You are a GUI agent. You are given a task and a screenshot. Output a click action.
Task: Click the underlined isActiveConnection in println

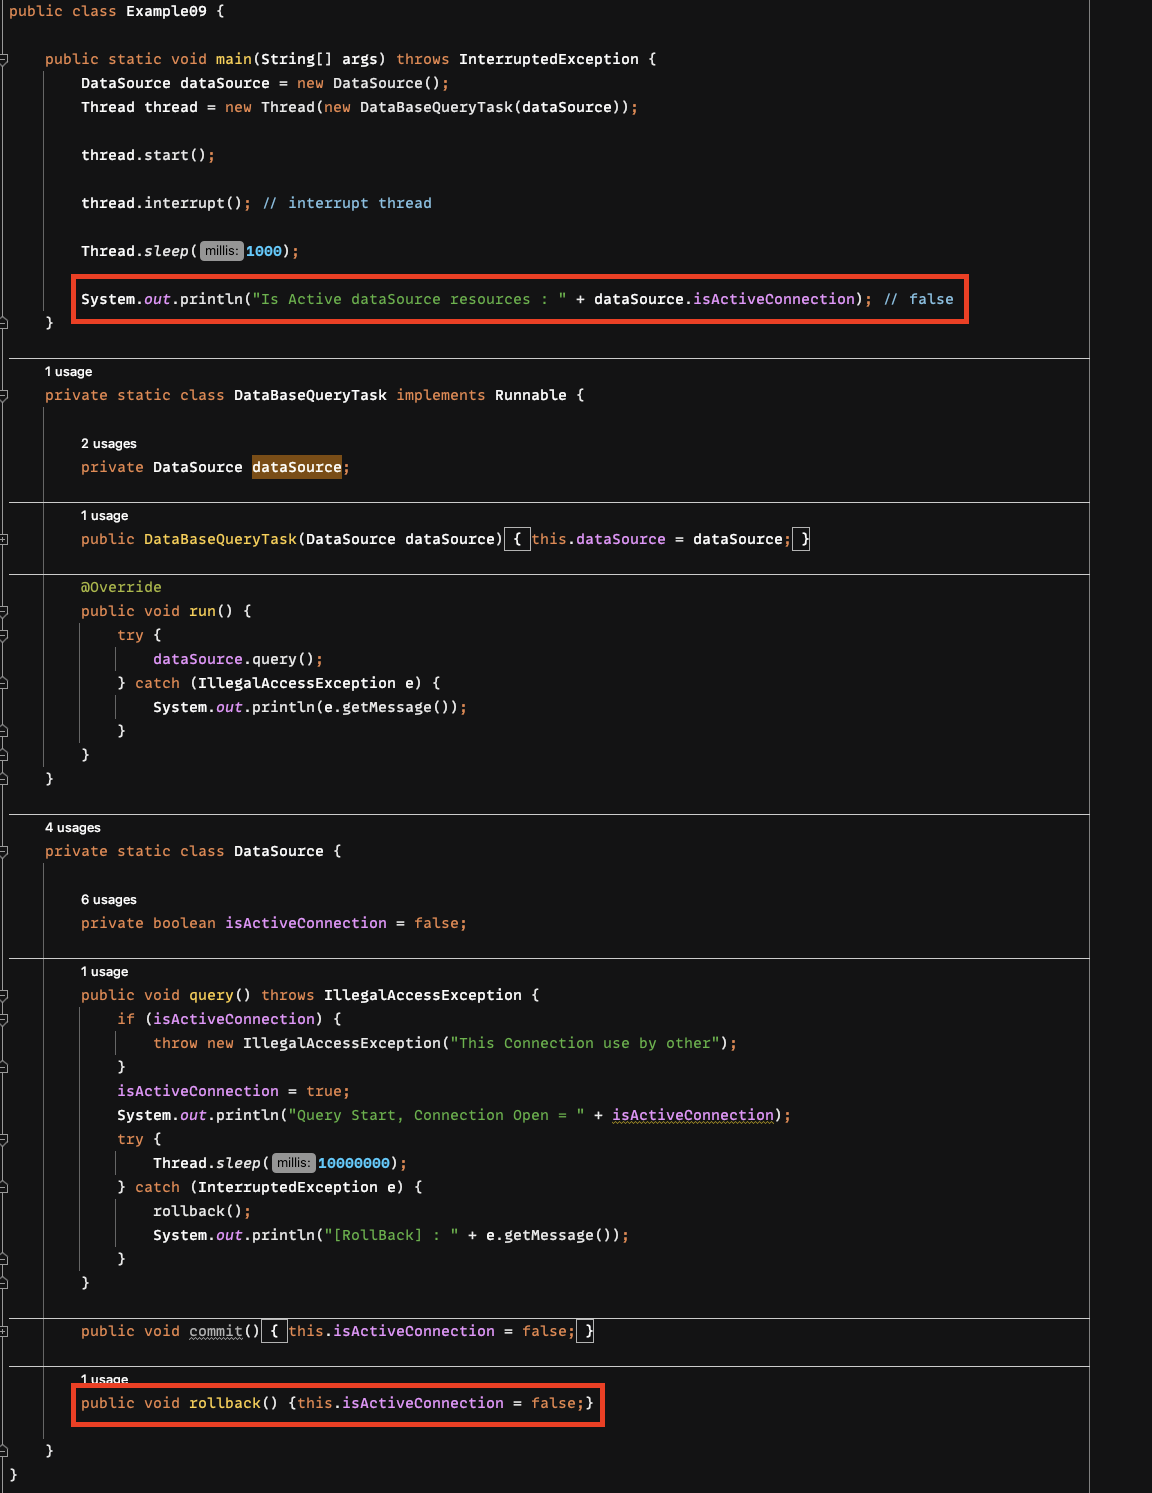693,1115
